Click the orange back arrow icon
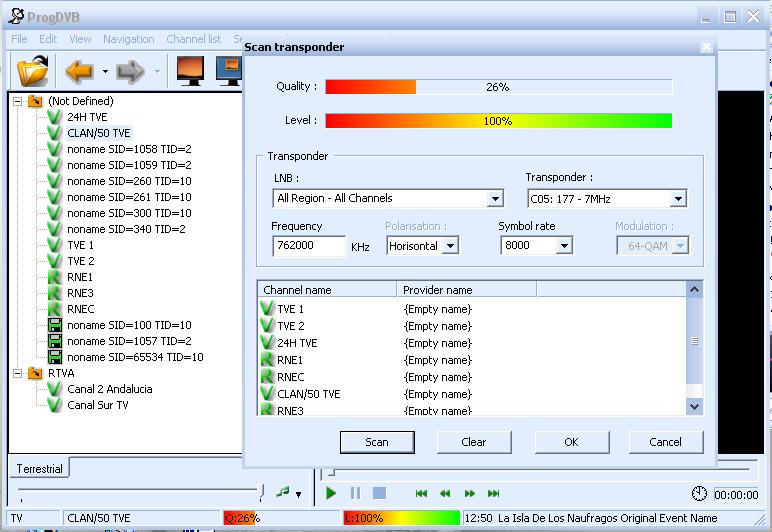Screen dimensions: 772x532 (79, 71)
